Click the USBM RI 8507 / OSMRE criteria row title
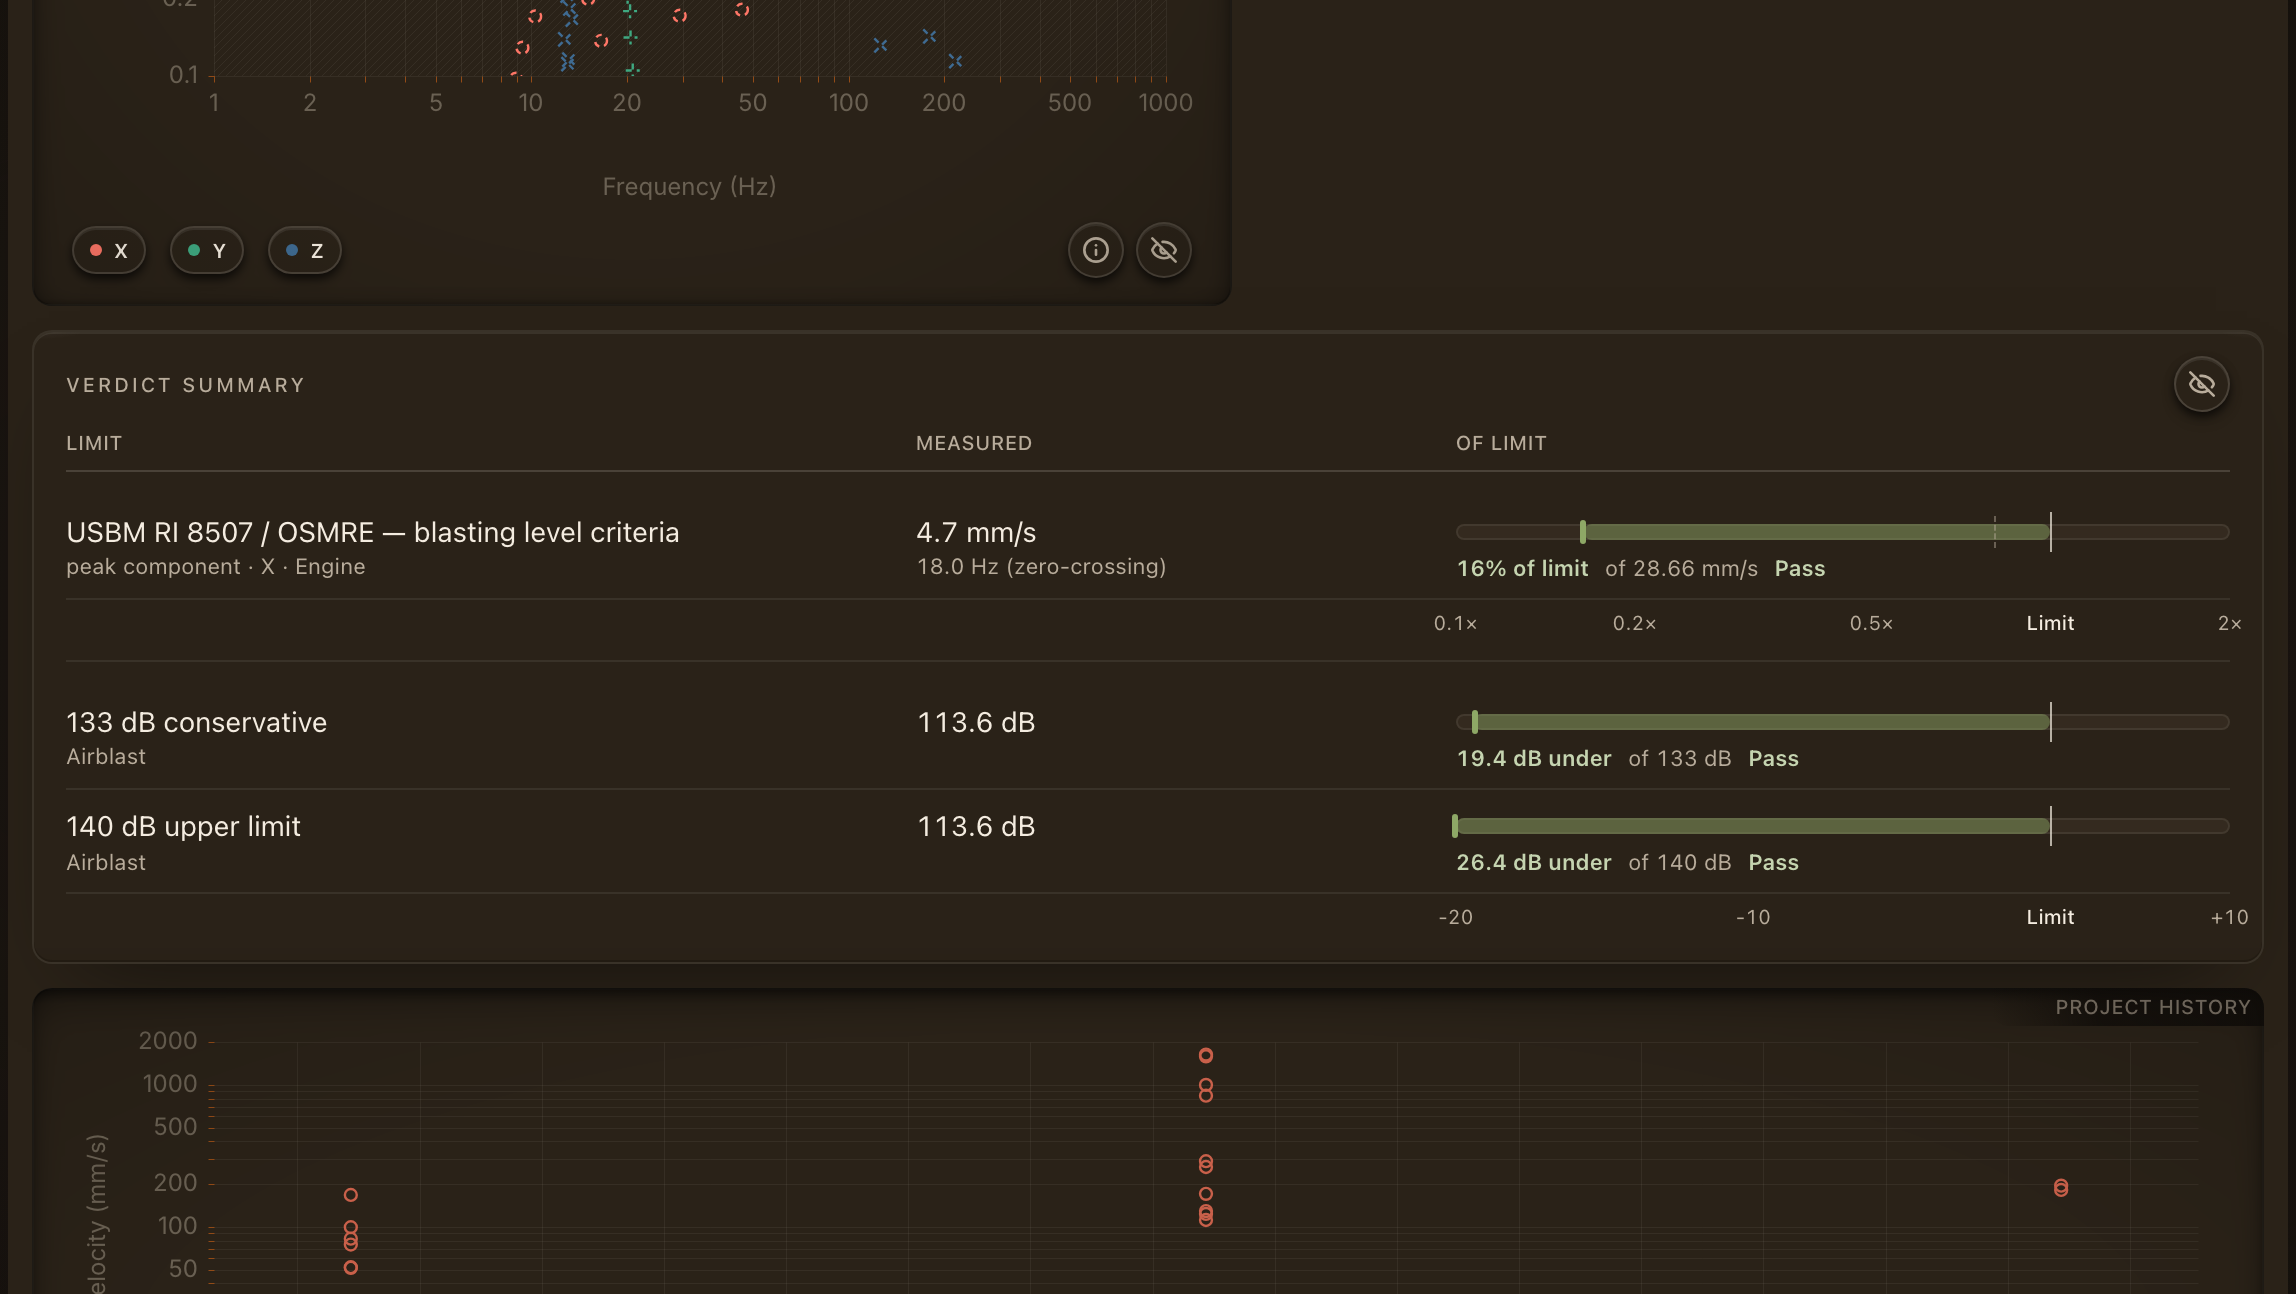 [x=373, y=532]
